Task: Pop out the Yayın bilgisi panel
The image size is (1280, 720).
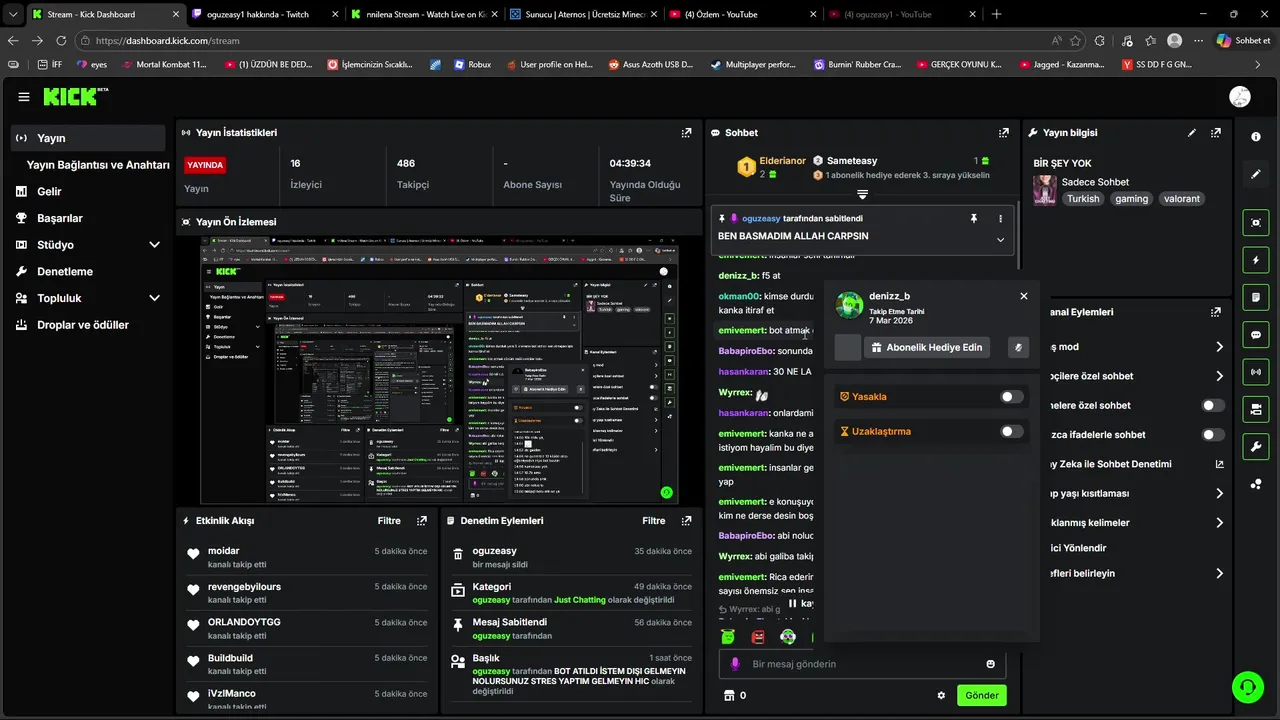Action: (1216, 132)
